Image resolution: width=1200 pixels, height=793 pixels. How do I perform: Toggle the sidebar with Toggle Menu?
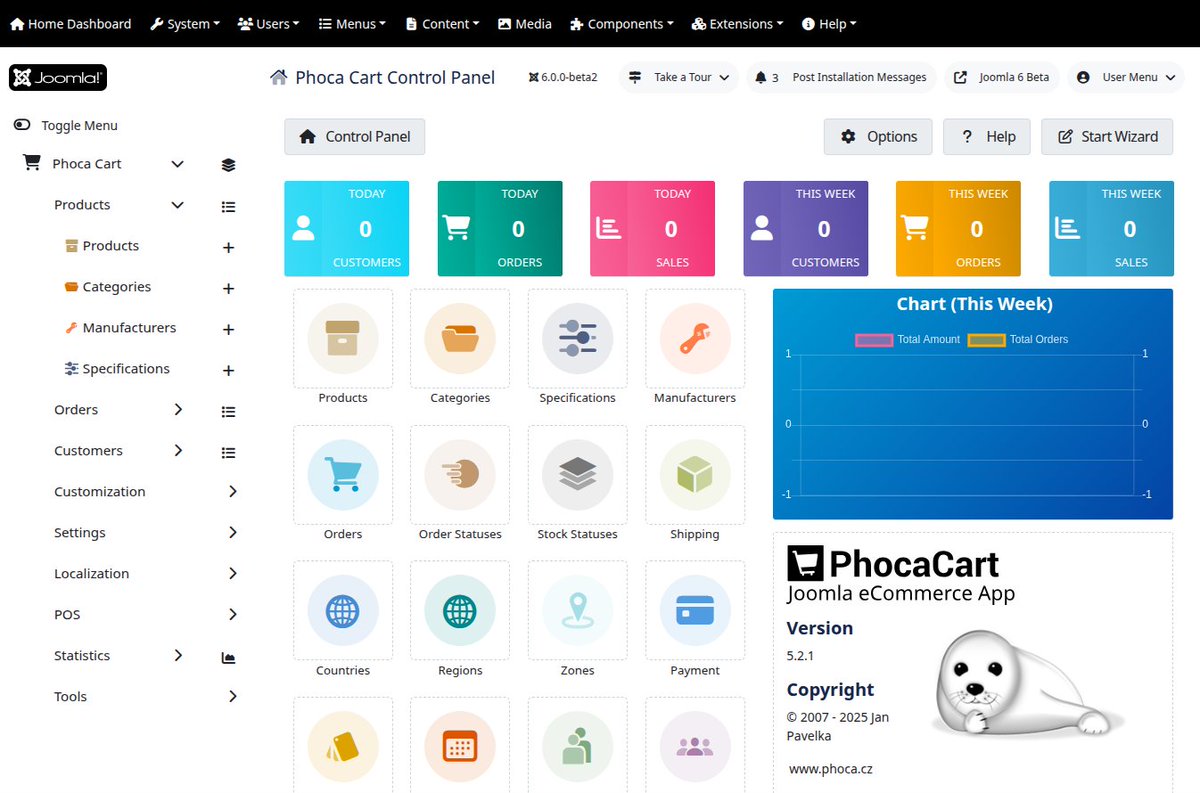pos(70,125)
